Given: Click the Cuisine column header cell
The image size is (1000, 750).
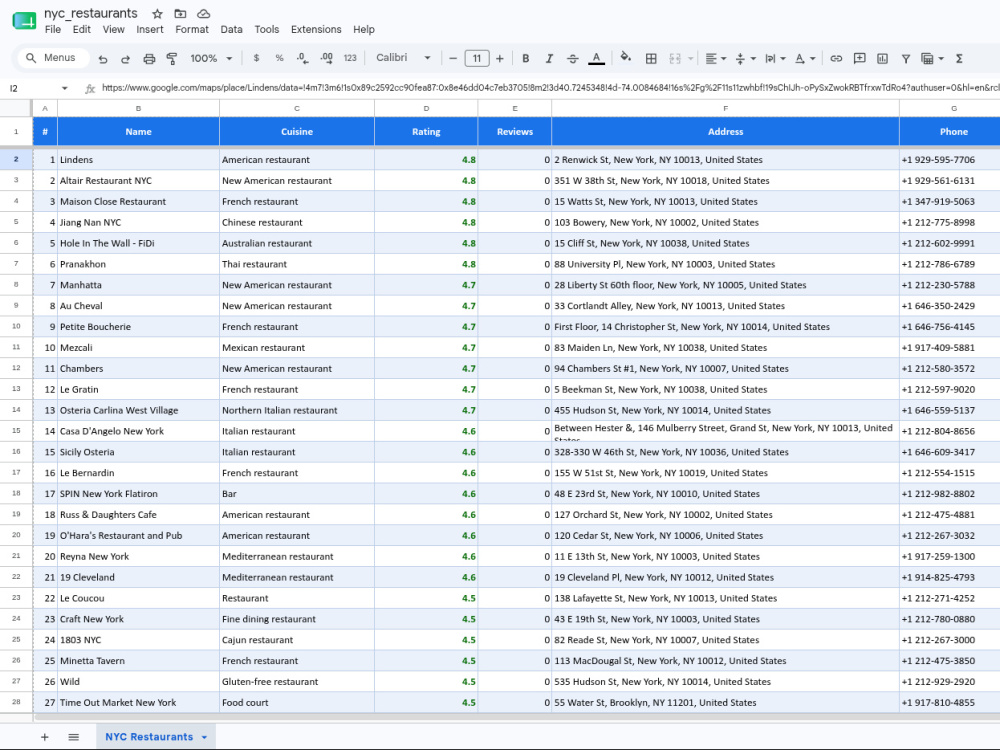Looking at the screenshot, I should [x=297, y=131].
